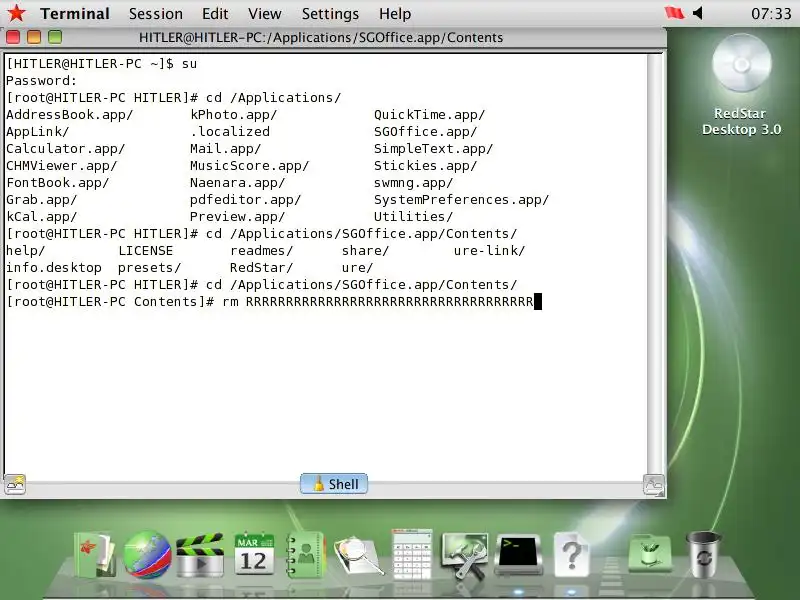800x600 pixels.
Task: Open the Help menu
Action: (395, 14)
